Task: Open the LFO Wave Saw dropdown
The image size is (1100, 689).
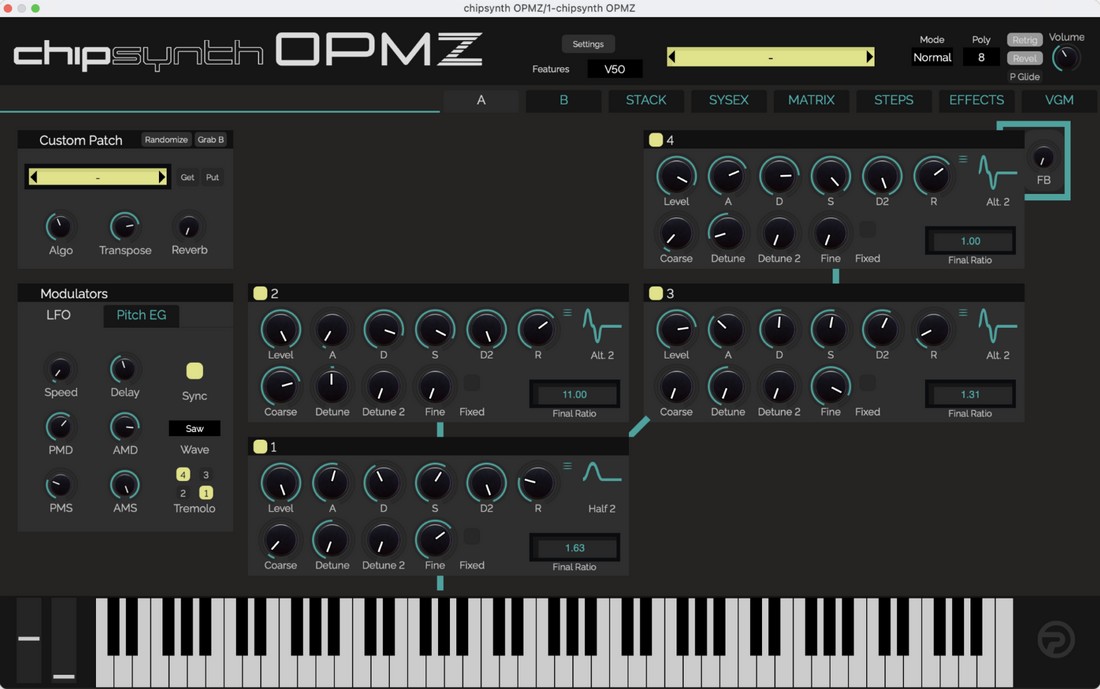Action: (194, 428)
